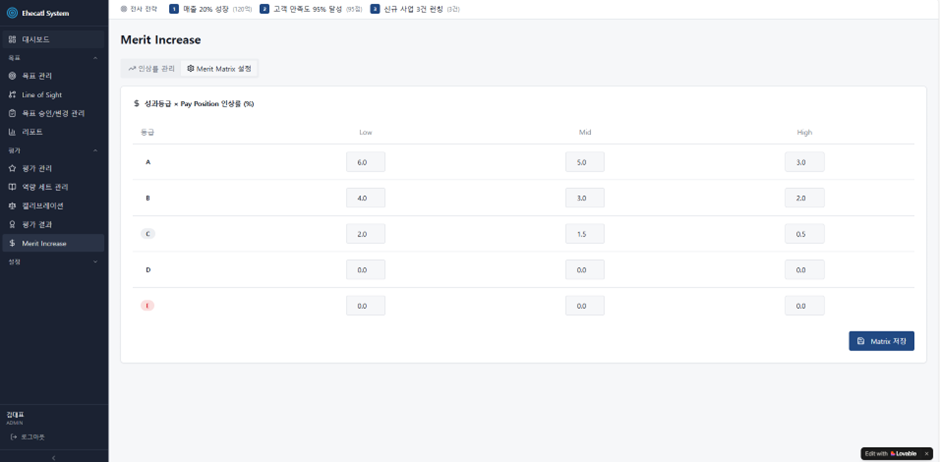Collapse the 목표 sidebar section chevron

pos(96,58)
